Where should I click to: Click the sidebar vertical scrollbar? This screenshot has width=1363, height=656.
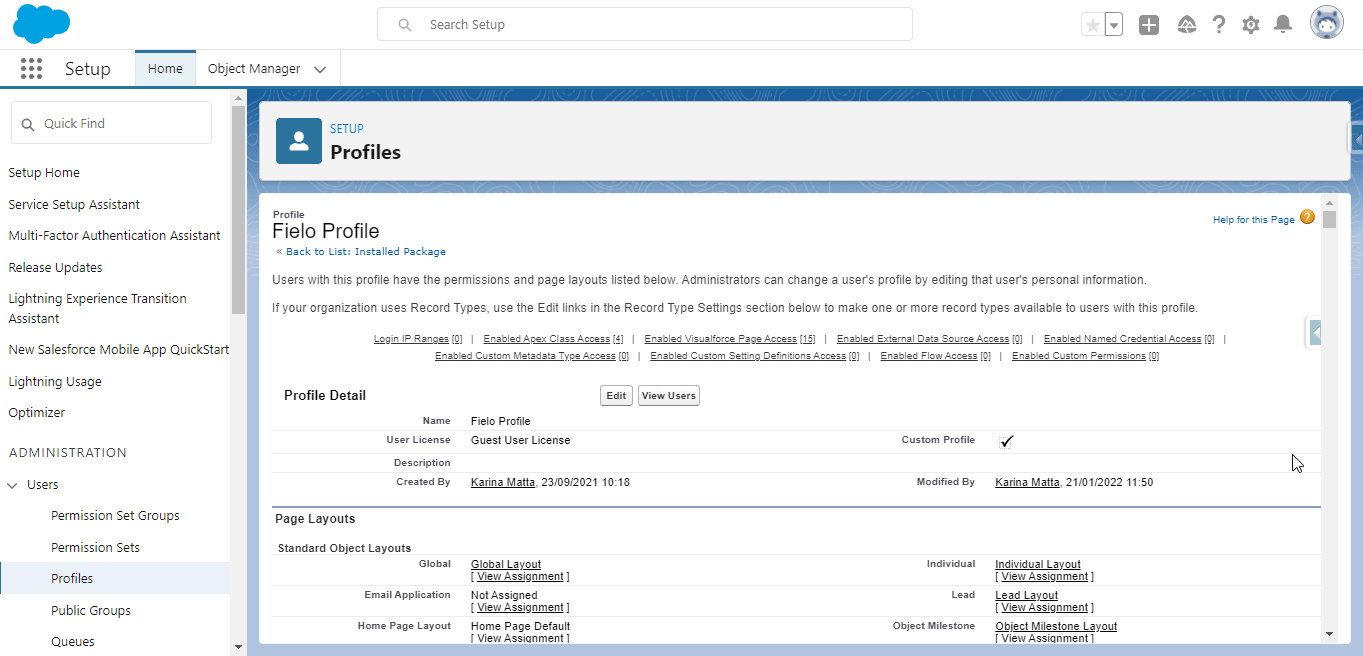point(238,210)
